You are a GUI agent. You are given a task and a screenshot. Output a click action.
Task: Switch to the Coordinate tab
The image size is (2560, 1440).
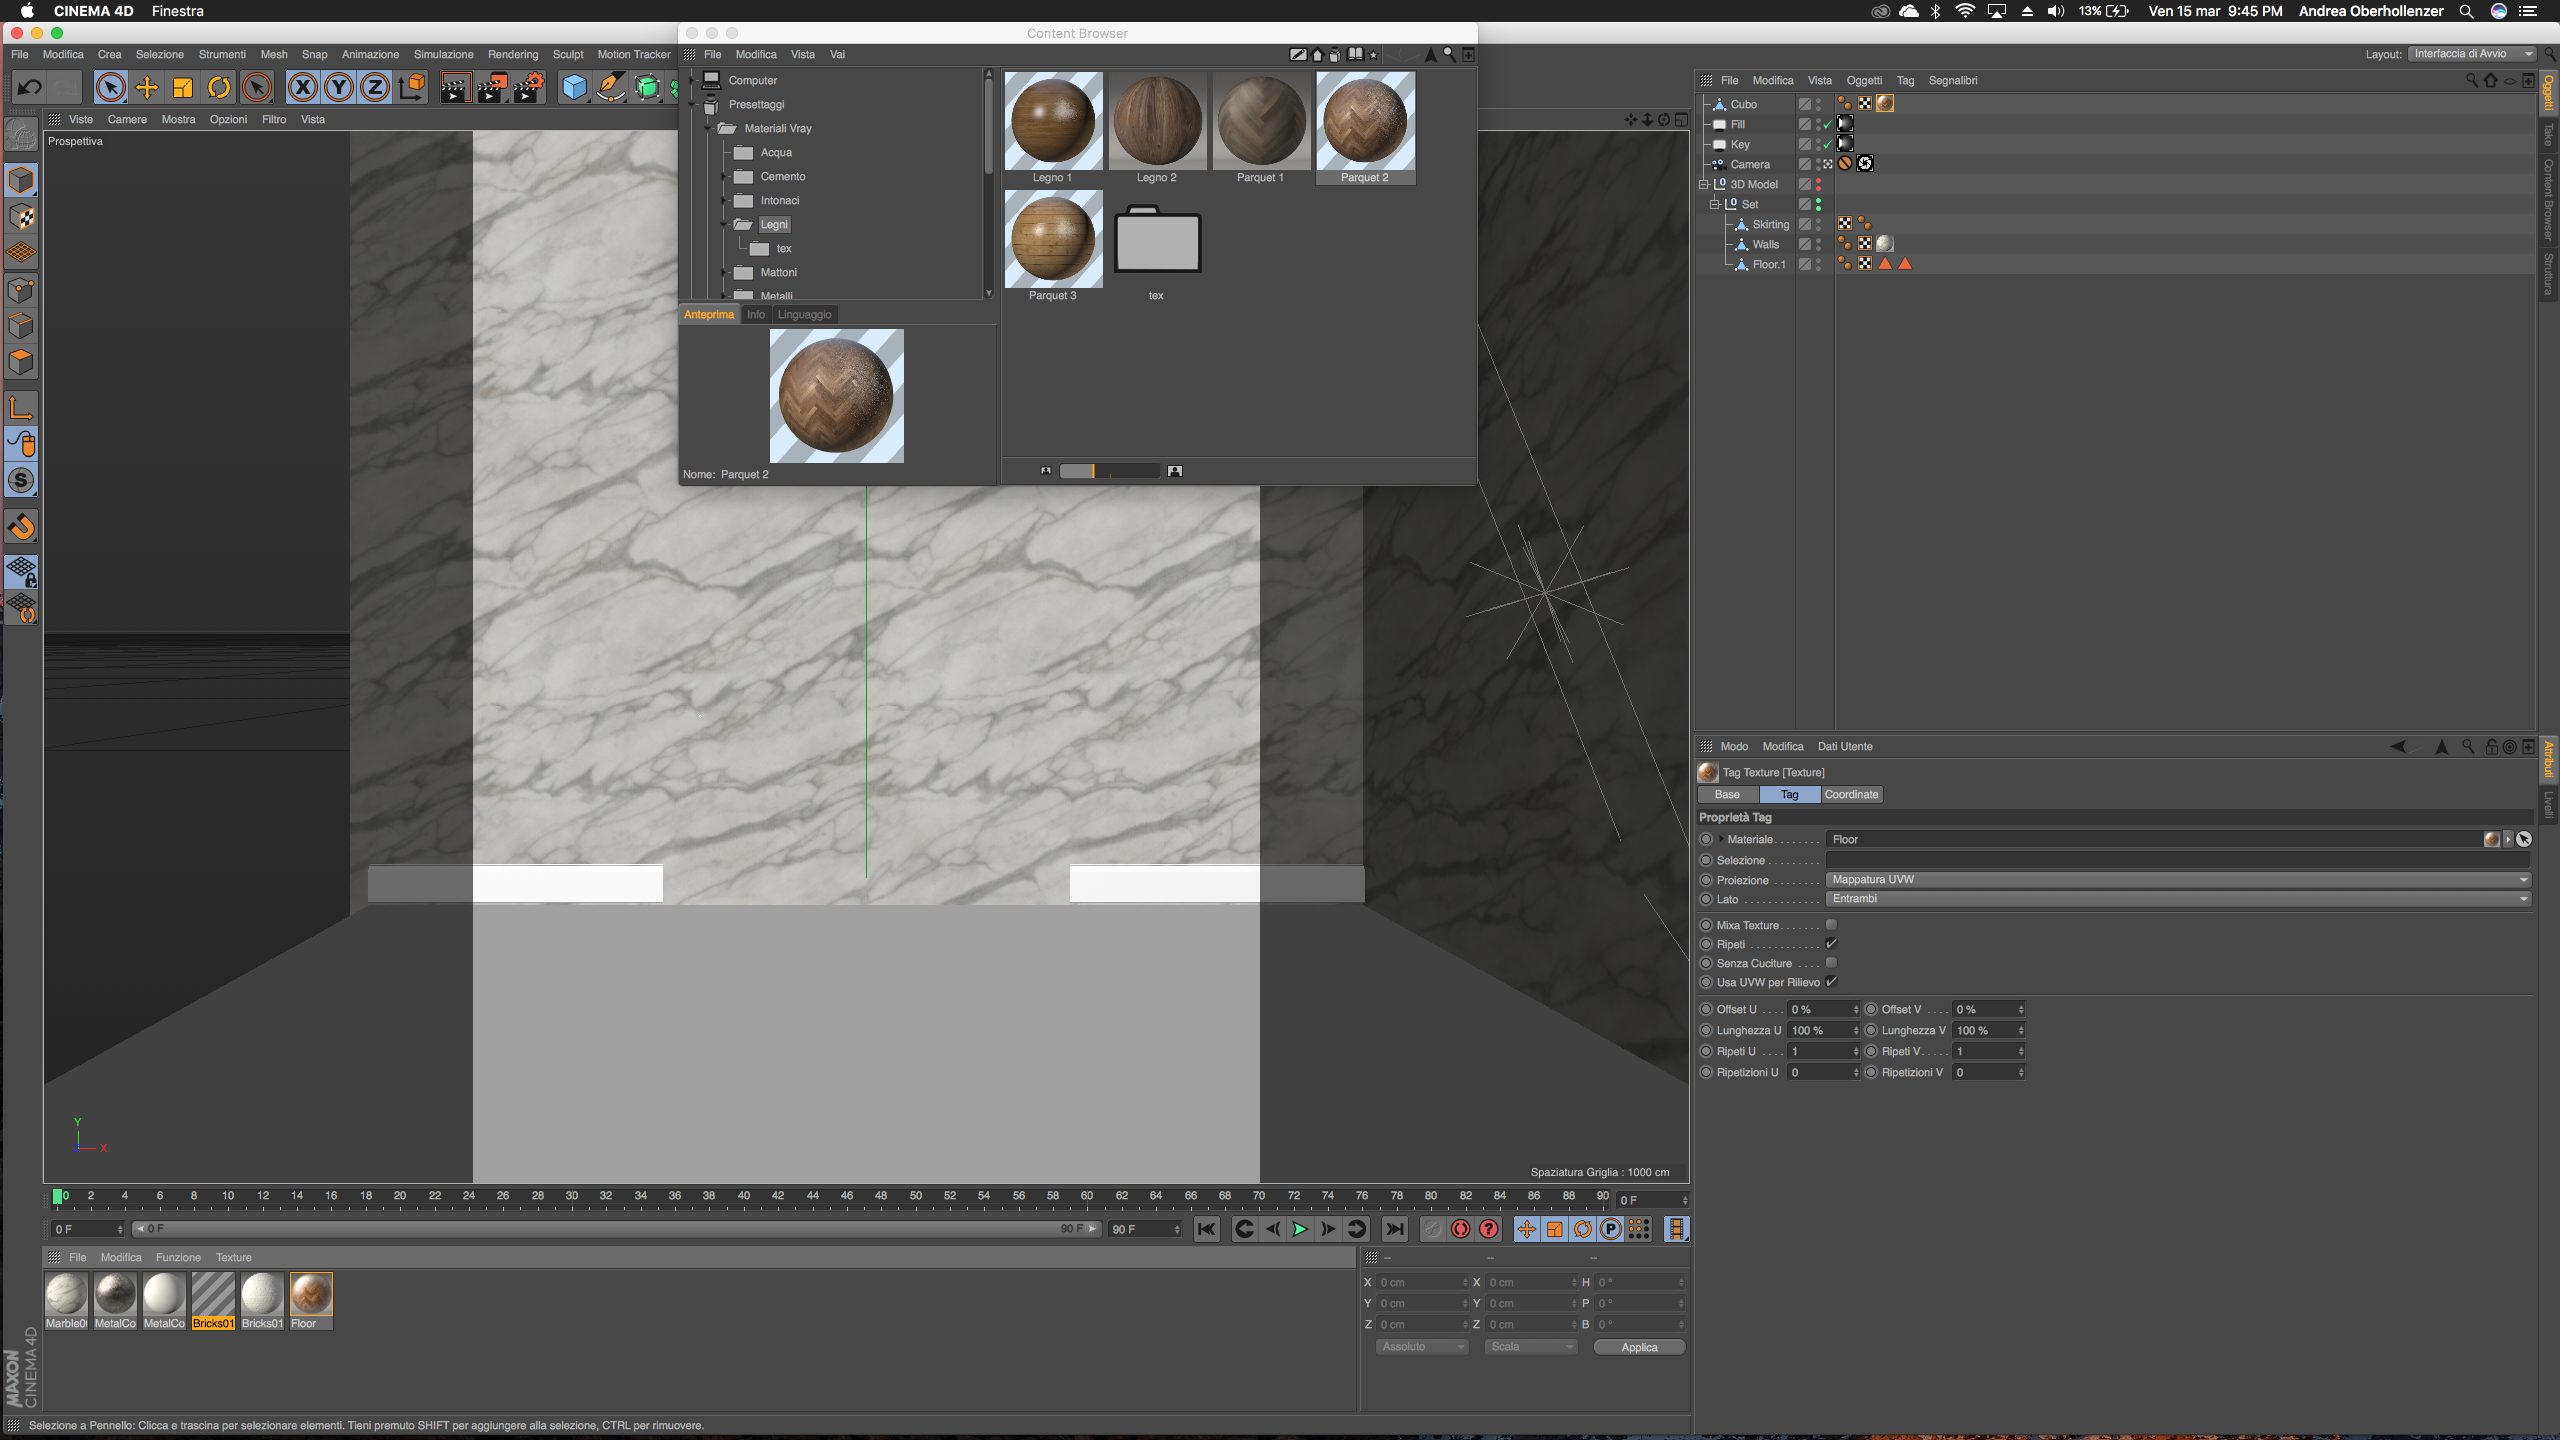[x=1851, y=795]
